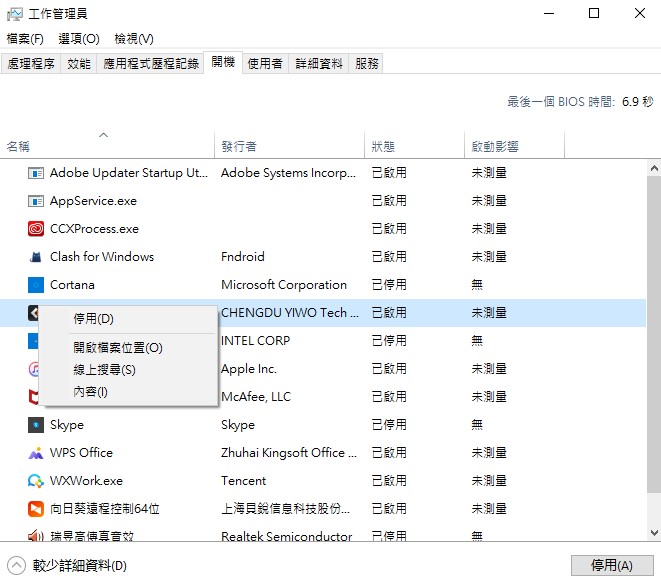
Task: Click the Zhuhai Kingsoft Office publisher cell
Action: tap(289, 453)
